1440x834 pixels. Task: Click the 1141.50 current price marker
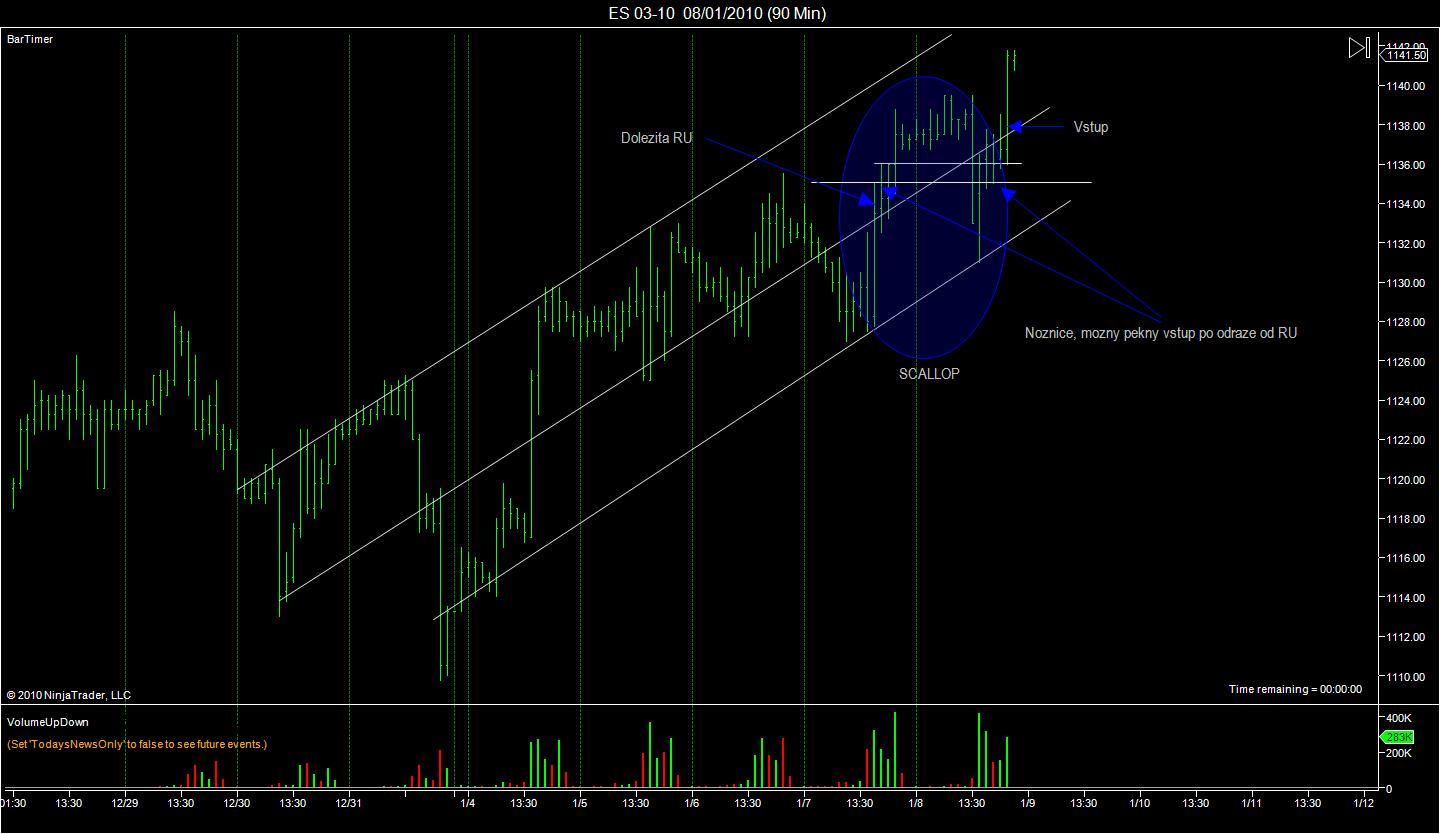tap(1406, 55)
